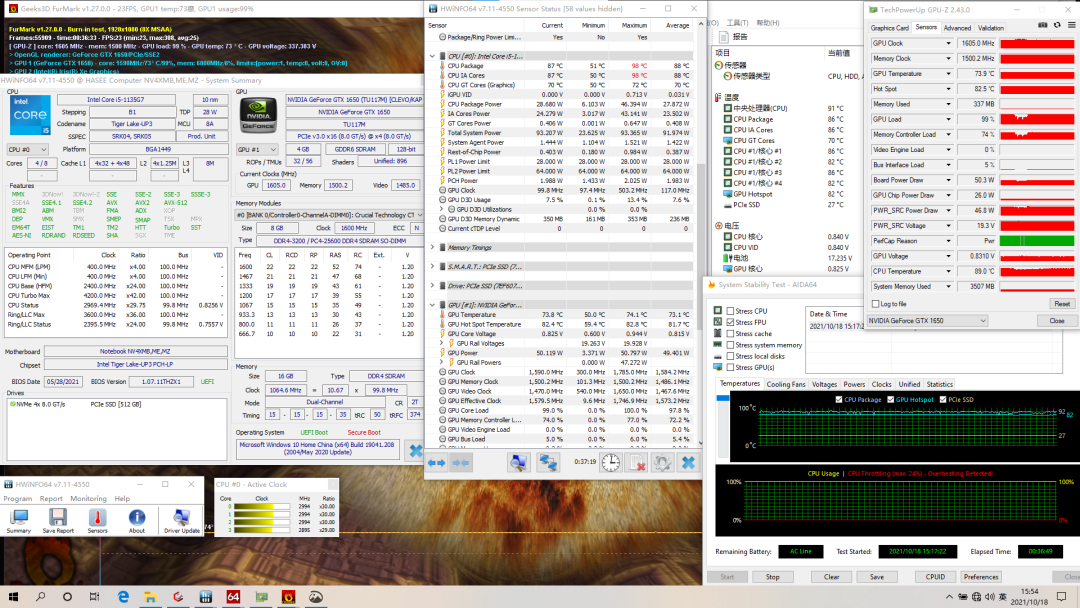Click the Stop button in AIDA64
The width and height of the screenshot is (1080, 608).
pyautogui.click(x=773, y=577)
